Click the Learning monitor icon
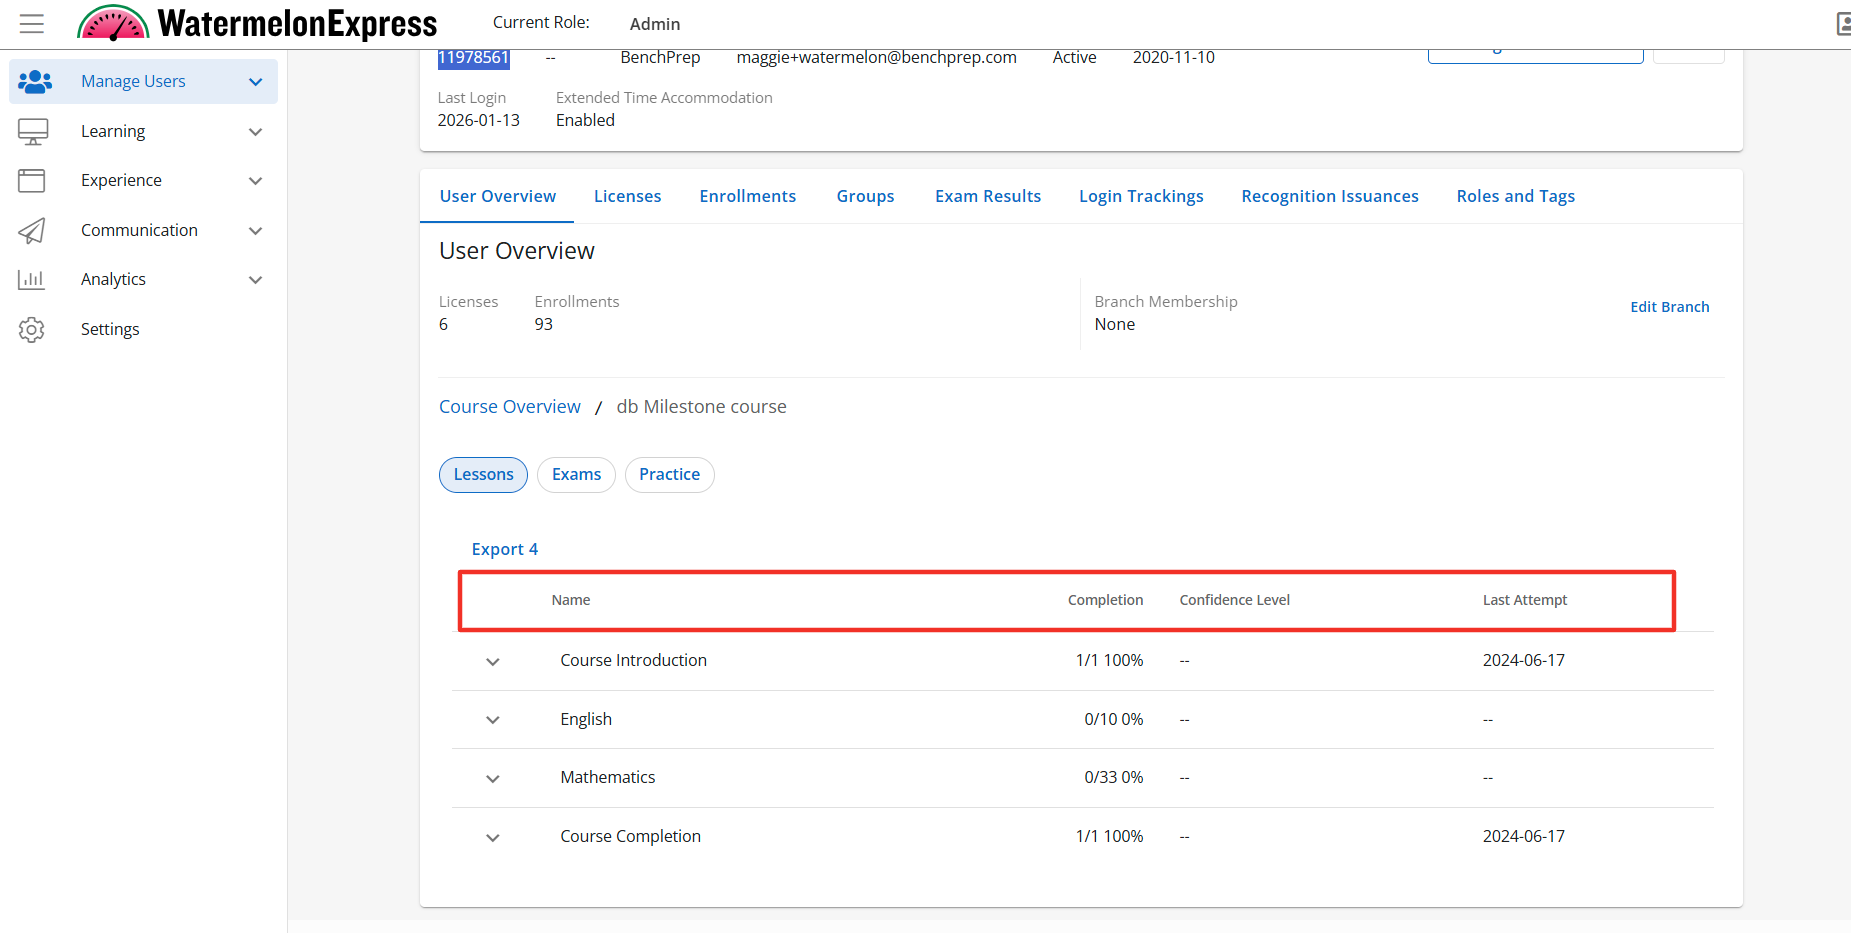The image size is (1851, 933). coord(33,132)
